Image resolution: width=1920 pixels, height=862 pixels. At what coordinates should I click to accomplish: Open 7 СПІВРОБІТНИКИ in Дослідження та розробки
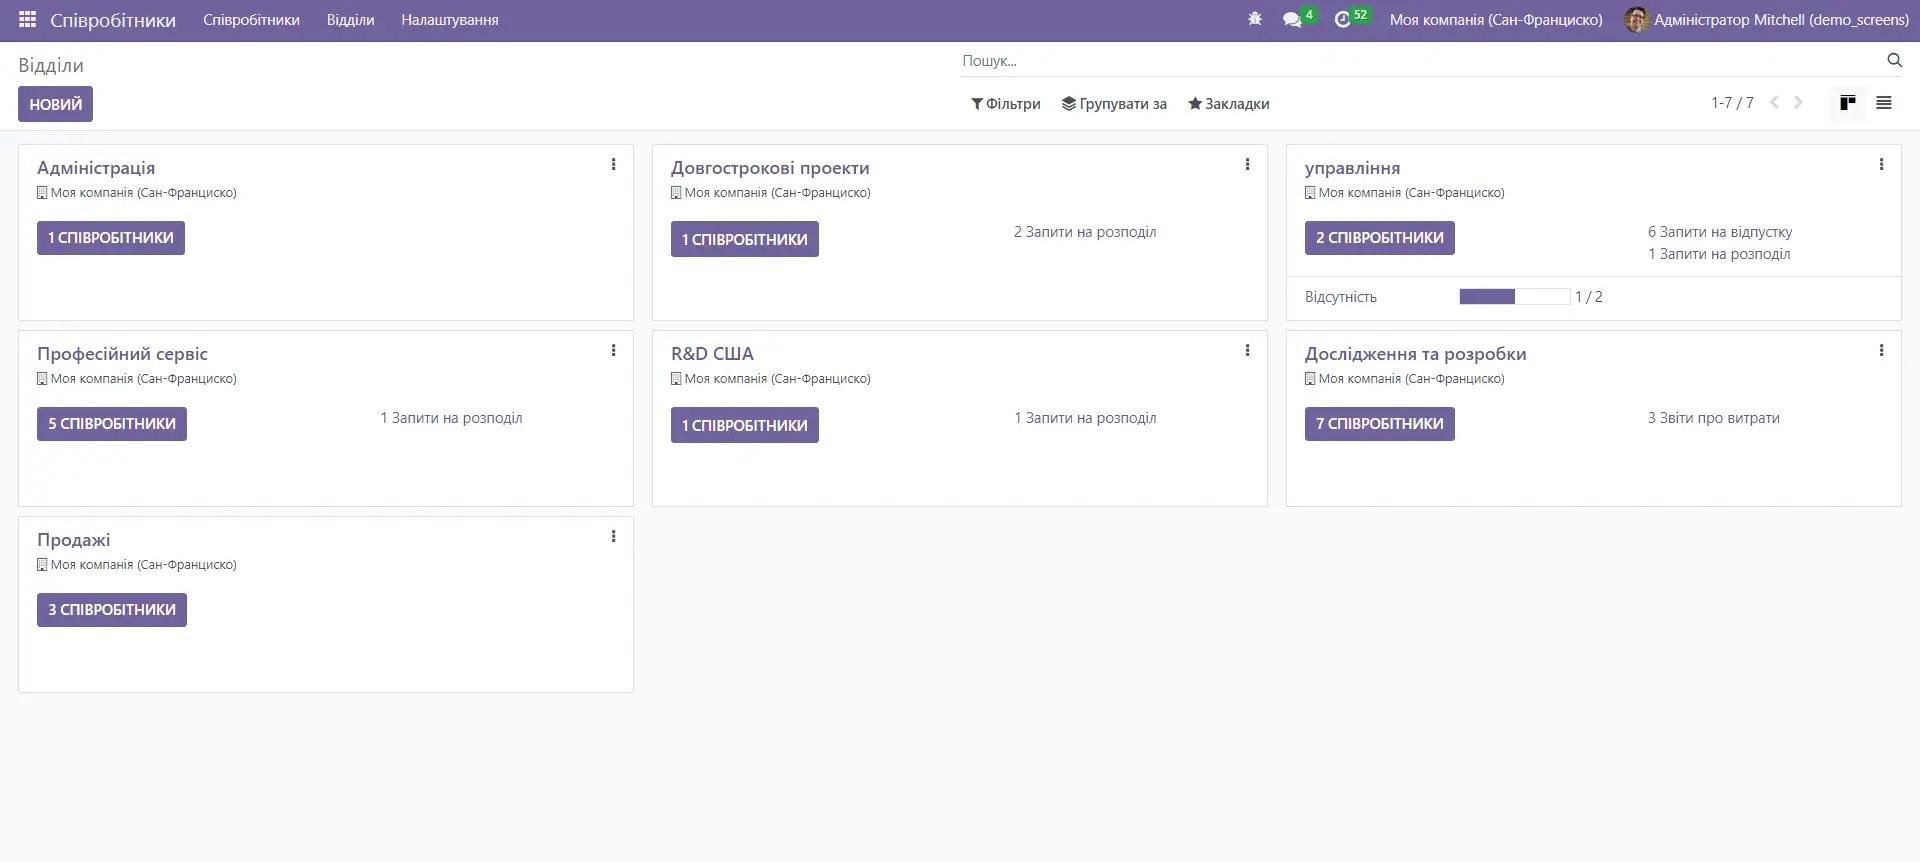coord(1379,424)
